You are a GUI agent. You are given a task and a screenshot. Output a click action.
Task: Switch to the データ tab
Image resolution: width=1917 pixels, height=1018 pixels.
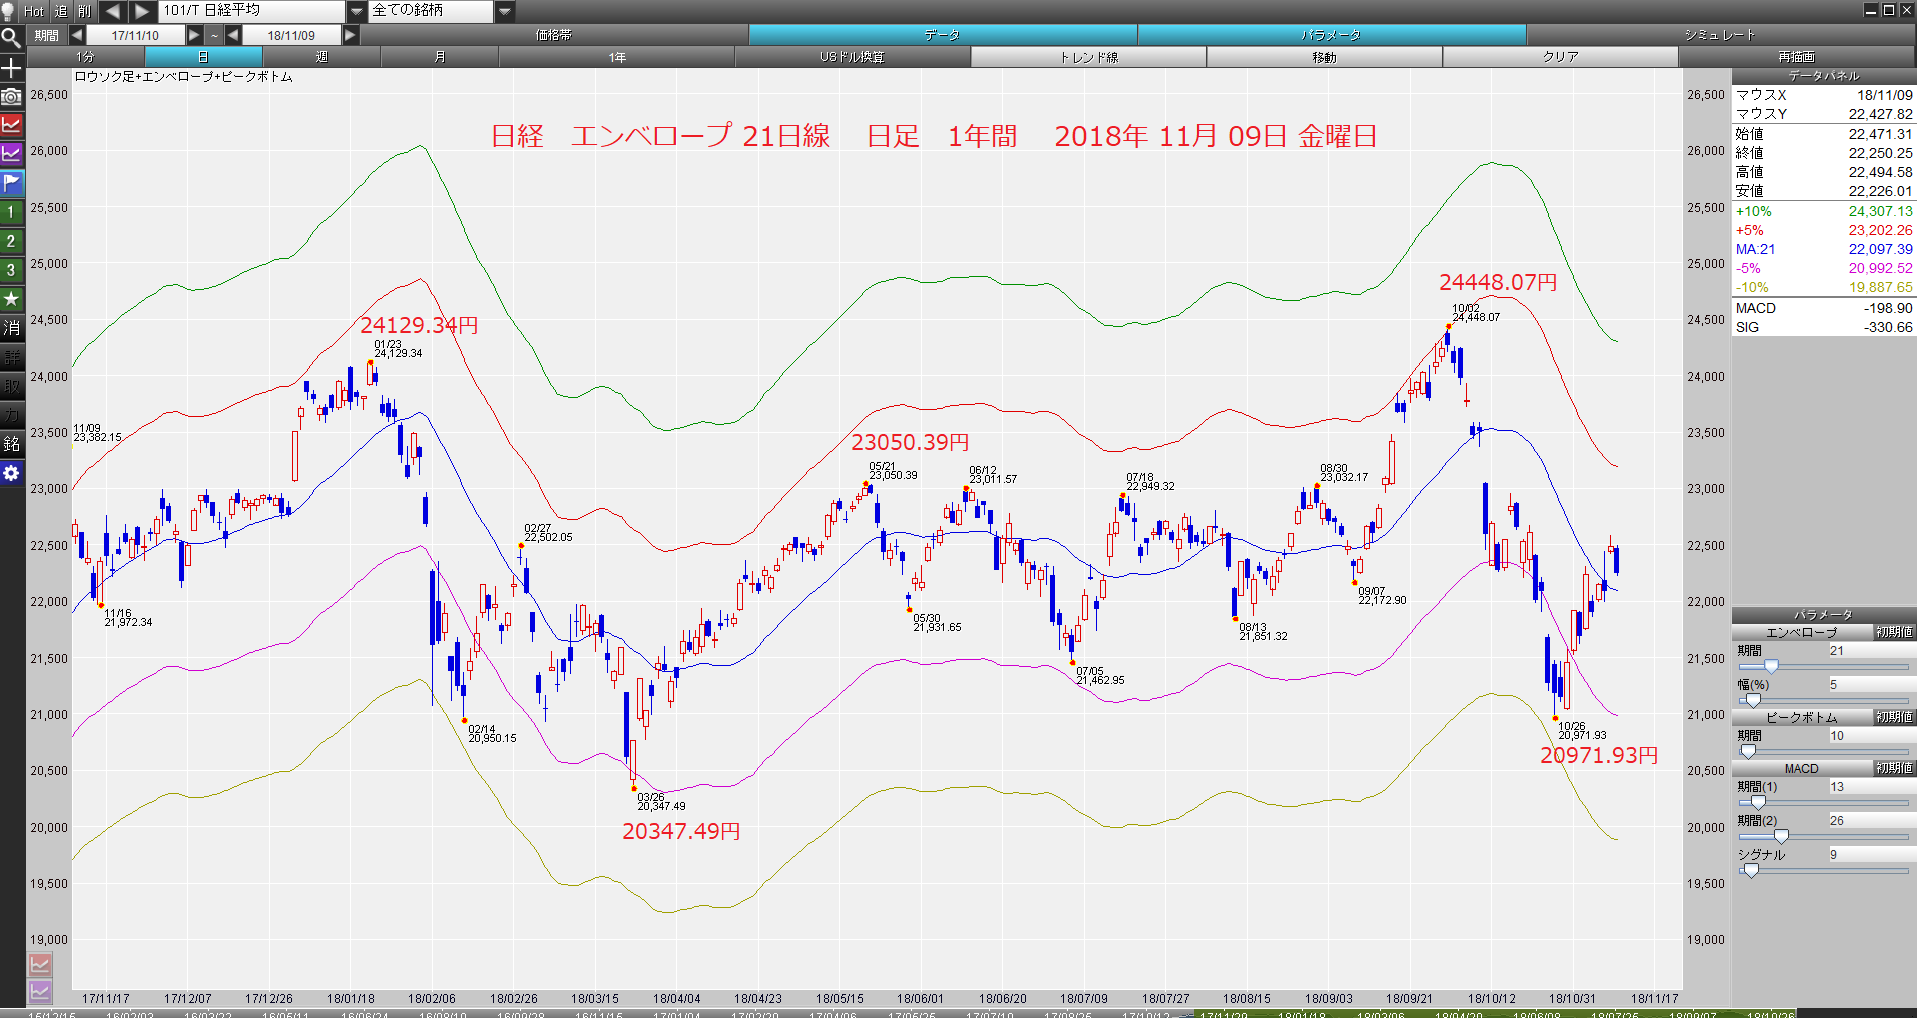(x=943, y=35)
